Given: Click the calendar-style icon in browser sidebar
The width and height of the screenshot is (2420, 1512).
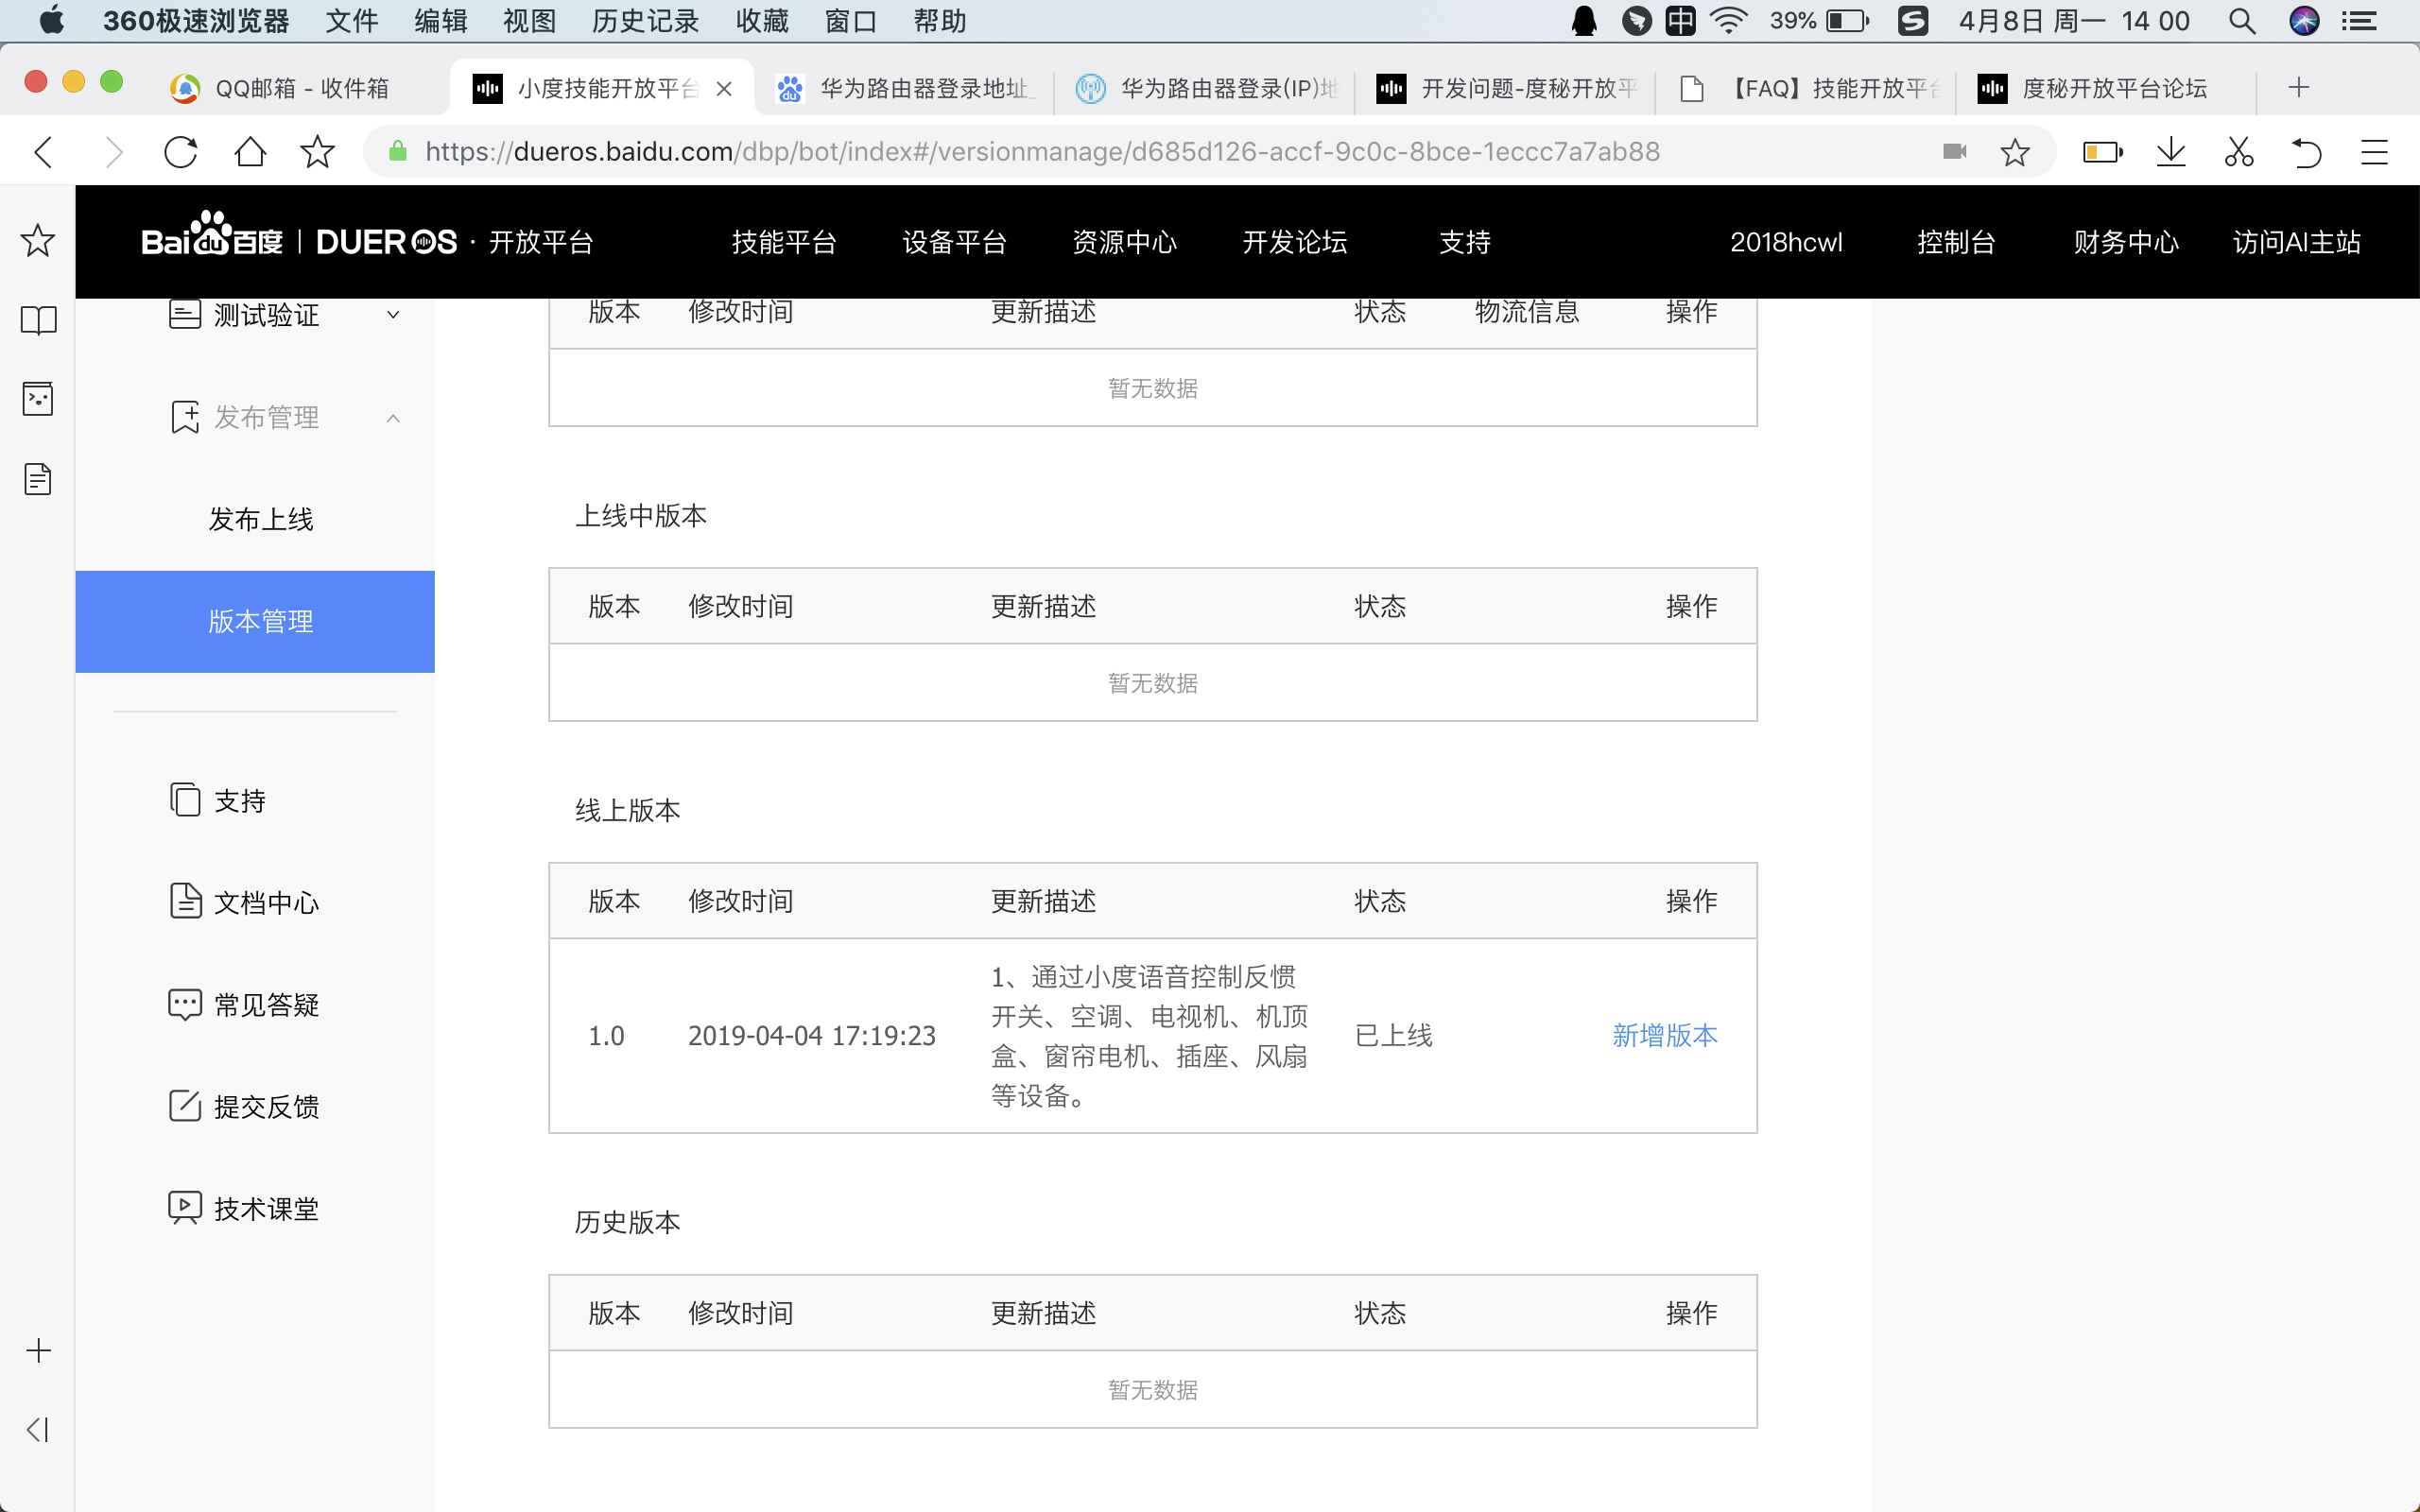Looking at the screenshot, I should [x=38, y=399].
